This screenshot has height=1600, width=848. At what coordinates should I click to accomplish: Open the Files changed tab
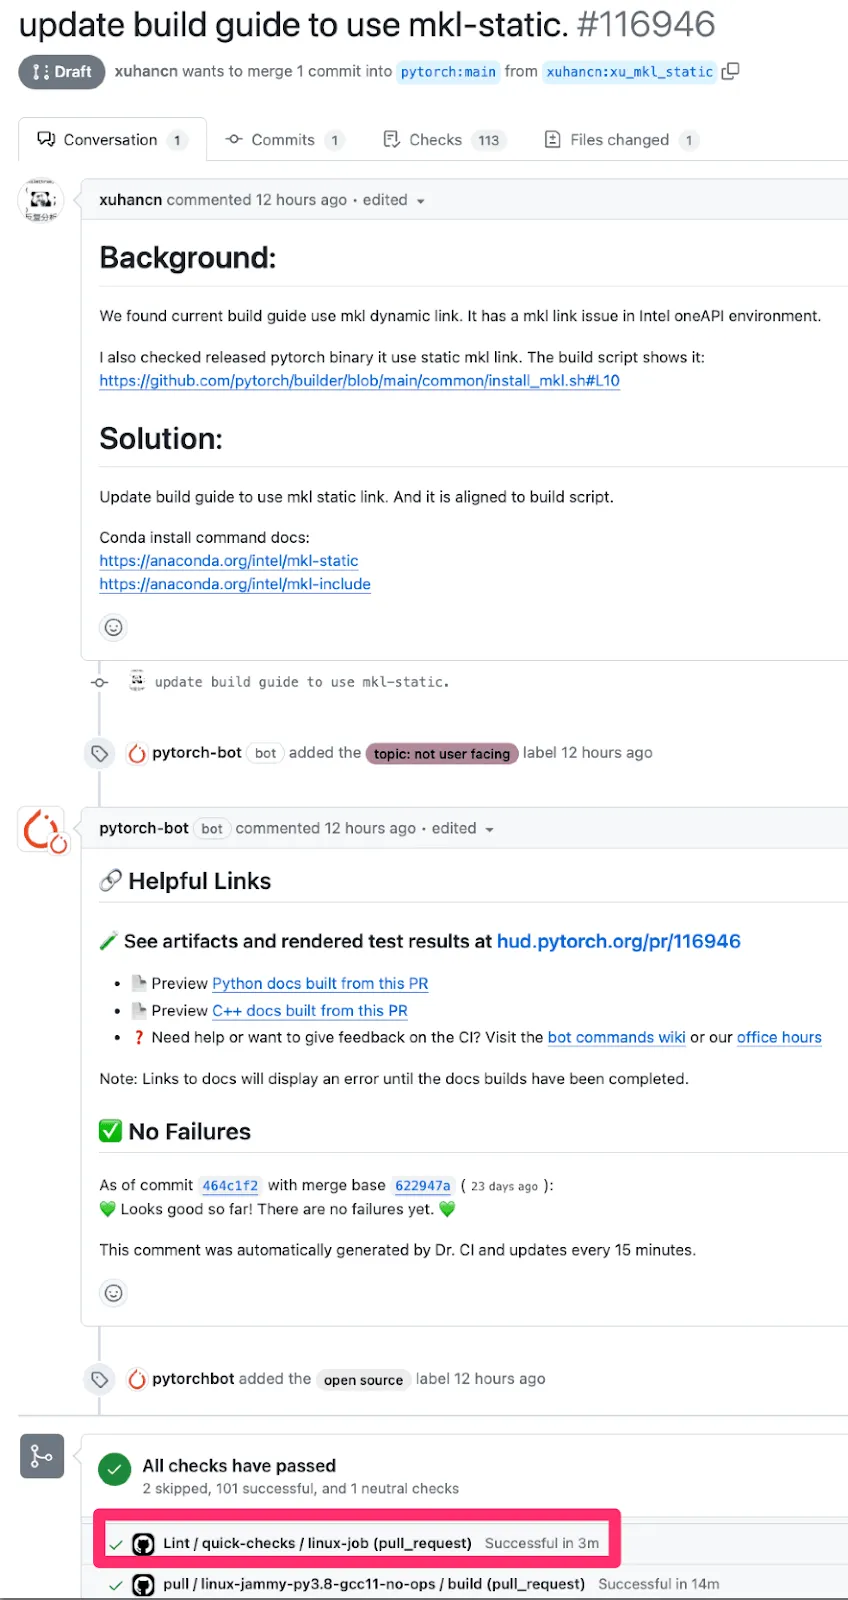[619, 140]
